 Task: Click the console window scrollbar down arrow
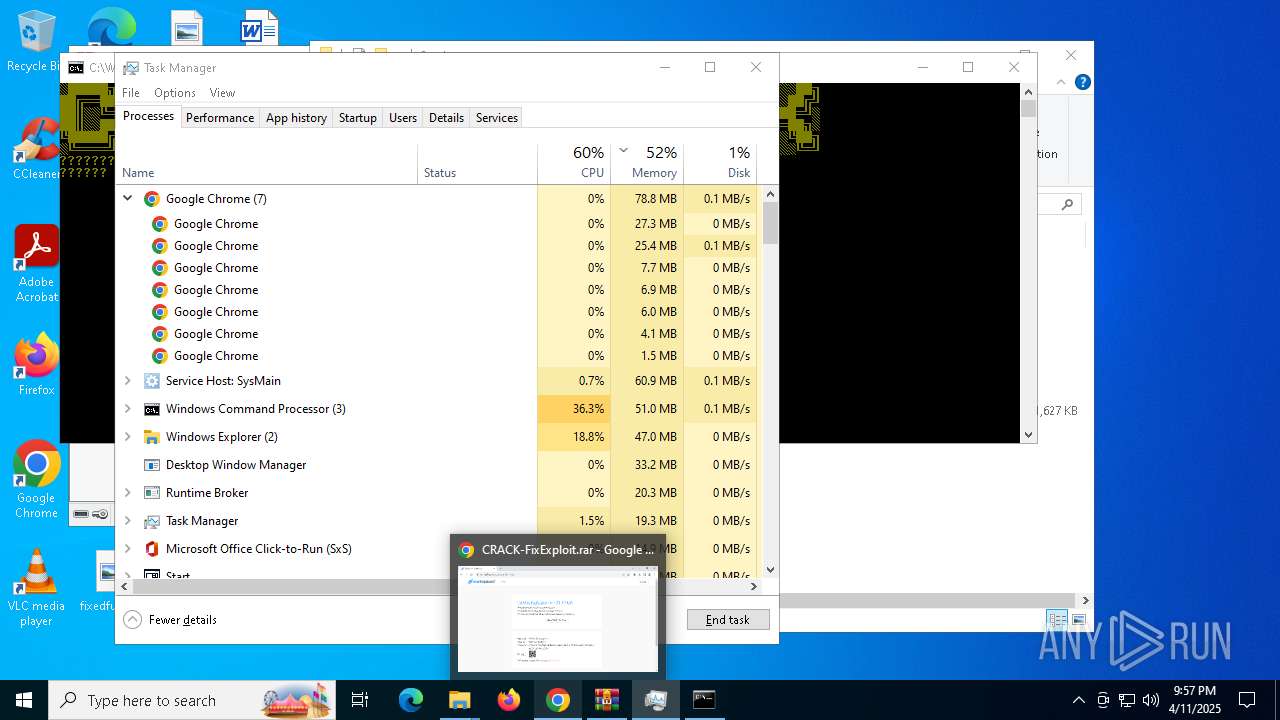click(x=1028, y=435)
